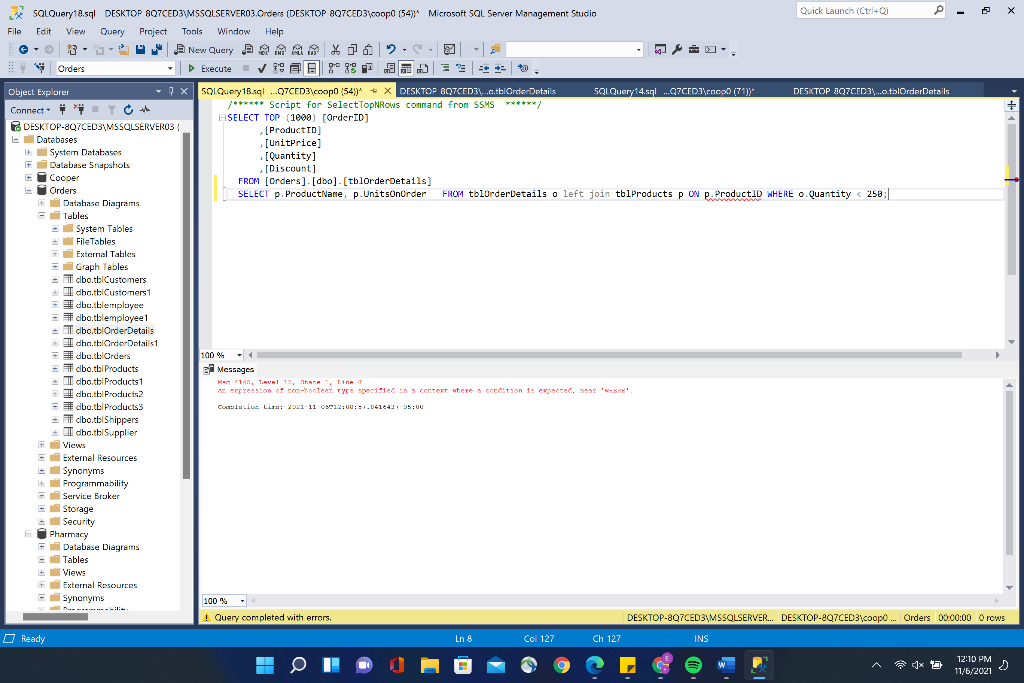Click the Parse query checkmark icon
The height and width of the screenshot is (683, 1024).
click(x=262, y=69)
